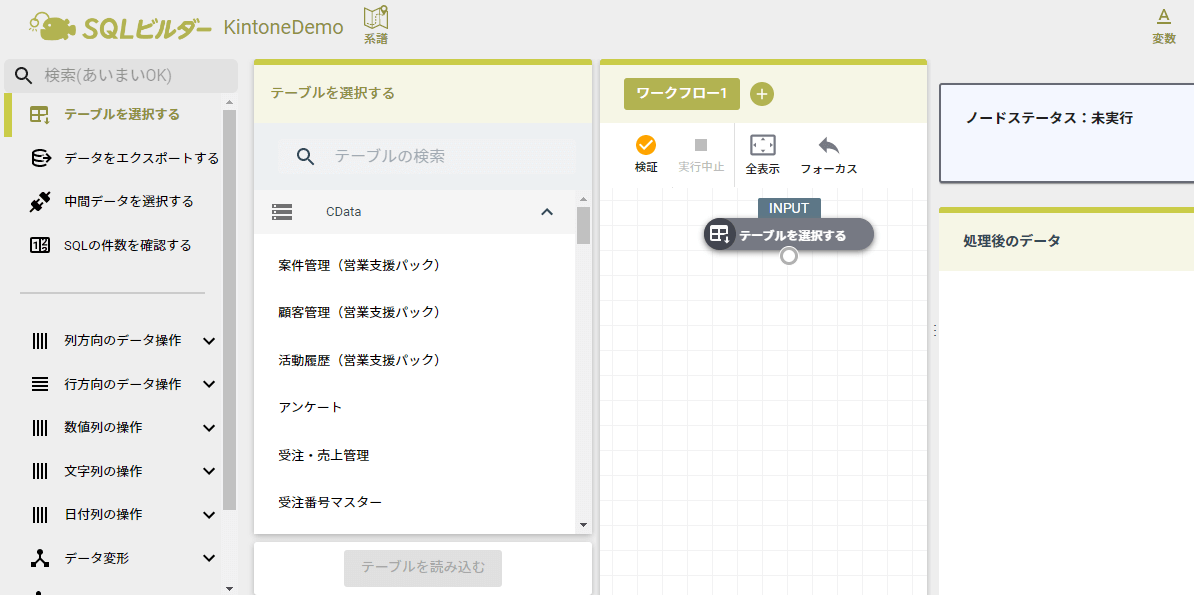Click the node's output connector circle
Viewport: 1194px width, 595px height.
click(x=789, y=256)
